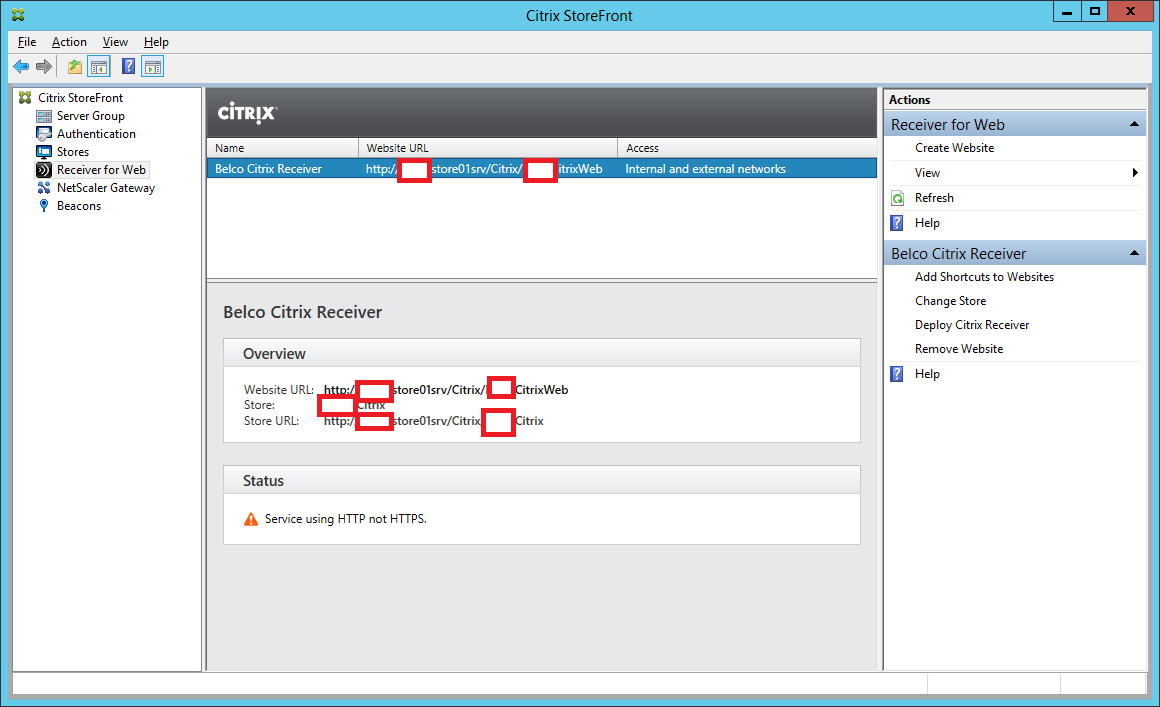This screenshot has height=707, width=1160.
Task: Click the Store URL label
Action: pyautogui.click(x=272, y=421)
